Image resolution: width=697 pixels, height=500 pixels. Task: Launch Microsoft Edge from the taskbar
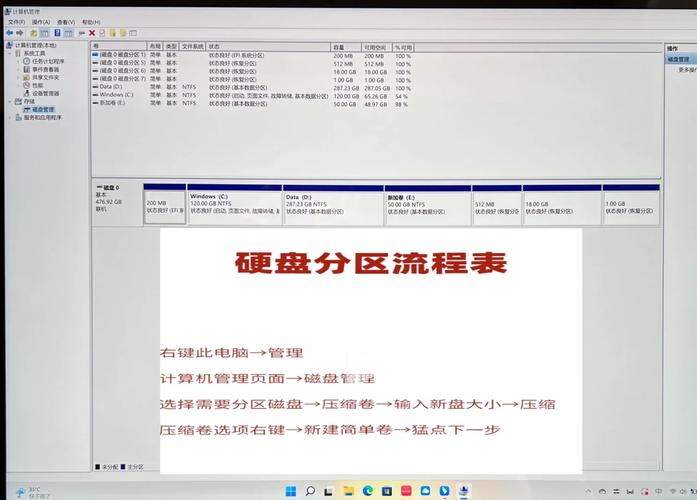pyautogui.click(x=368, y=491)
